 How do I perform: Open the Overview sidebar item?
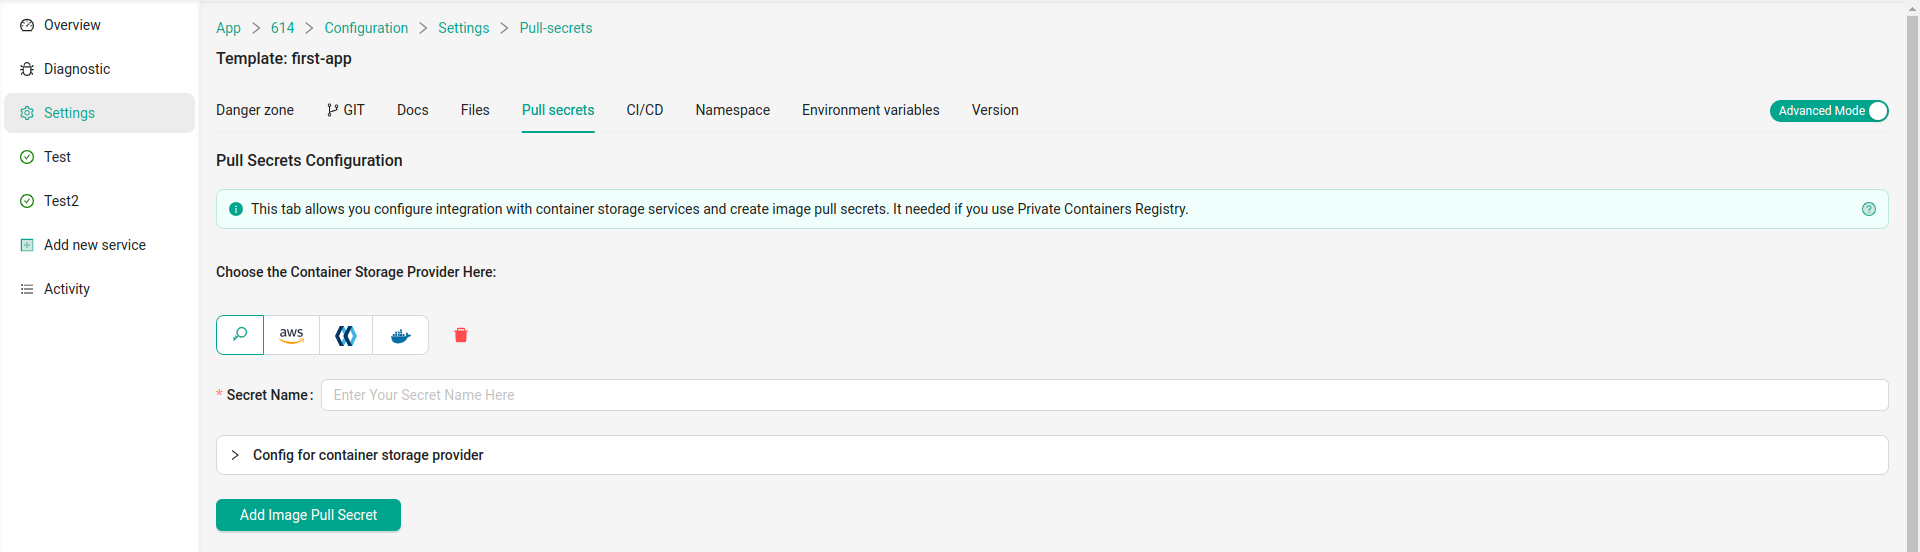coord(72,25)
